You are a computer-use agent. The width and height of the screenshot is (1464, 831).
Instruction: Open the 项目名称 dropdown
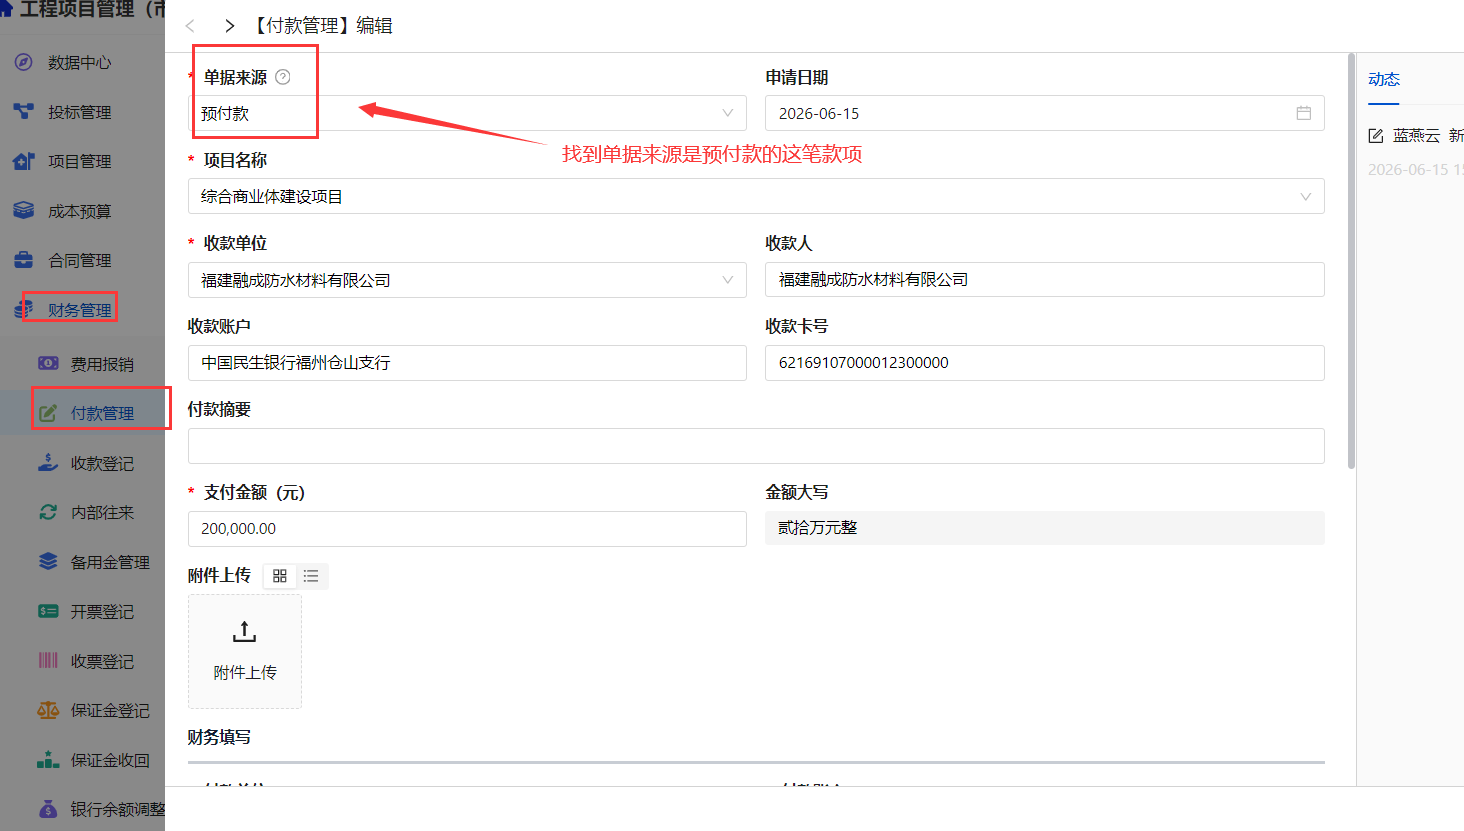pos(756,196)
